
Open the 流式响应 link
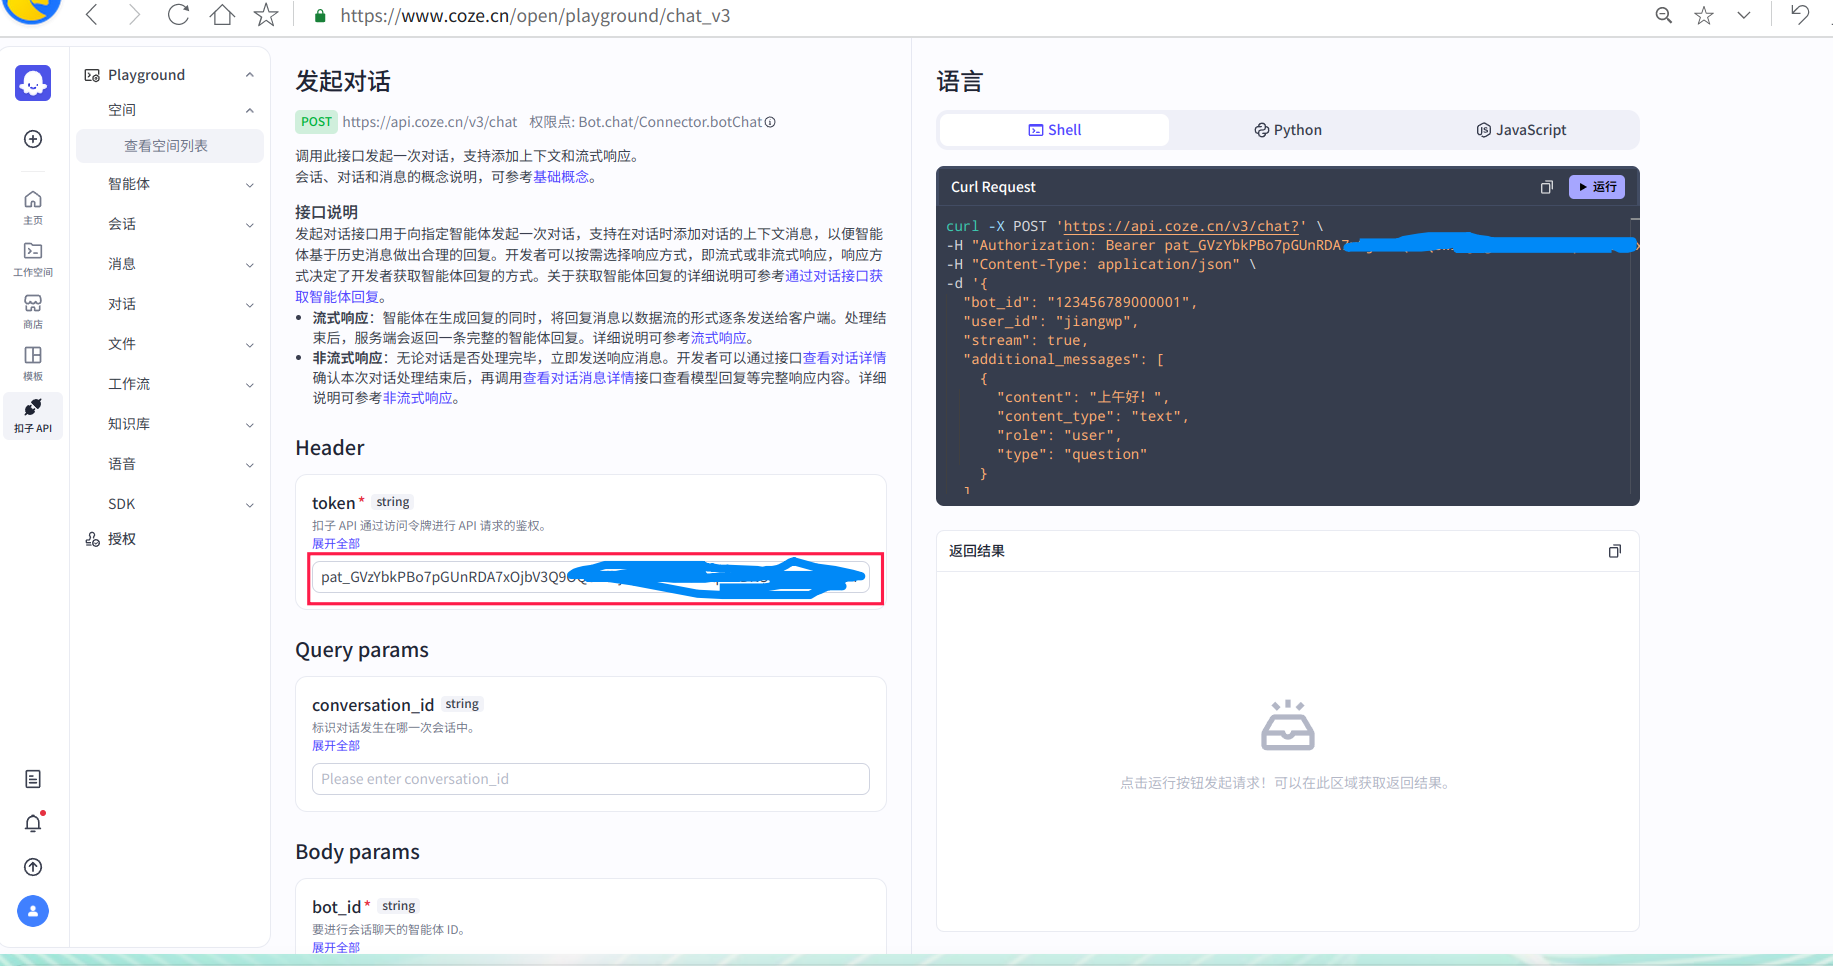coord(719,338)
